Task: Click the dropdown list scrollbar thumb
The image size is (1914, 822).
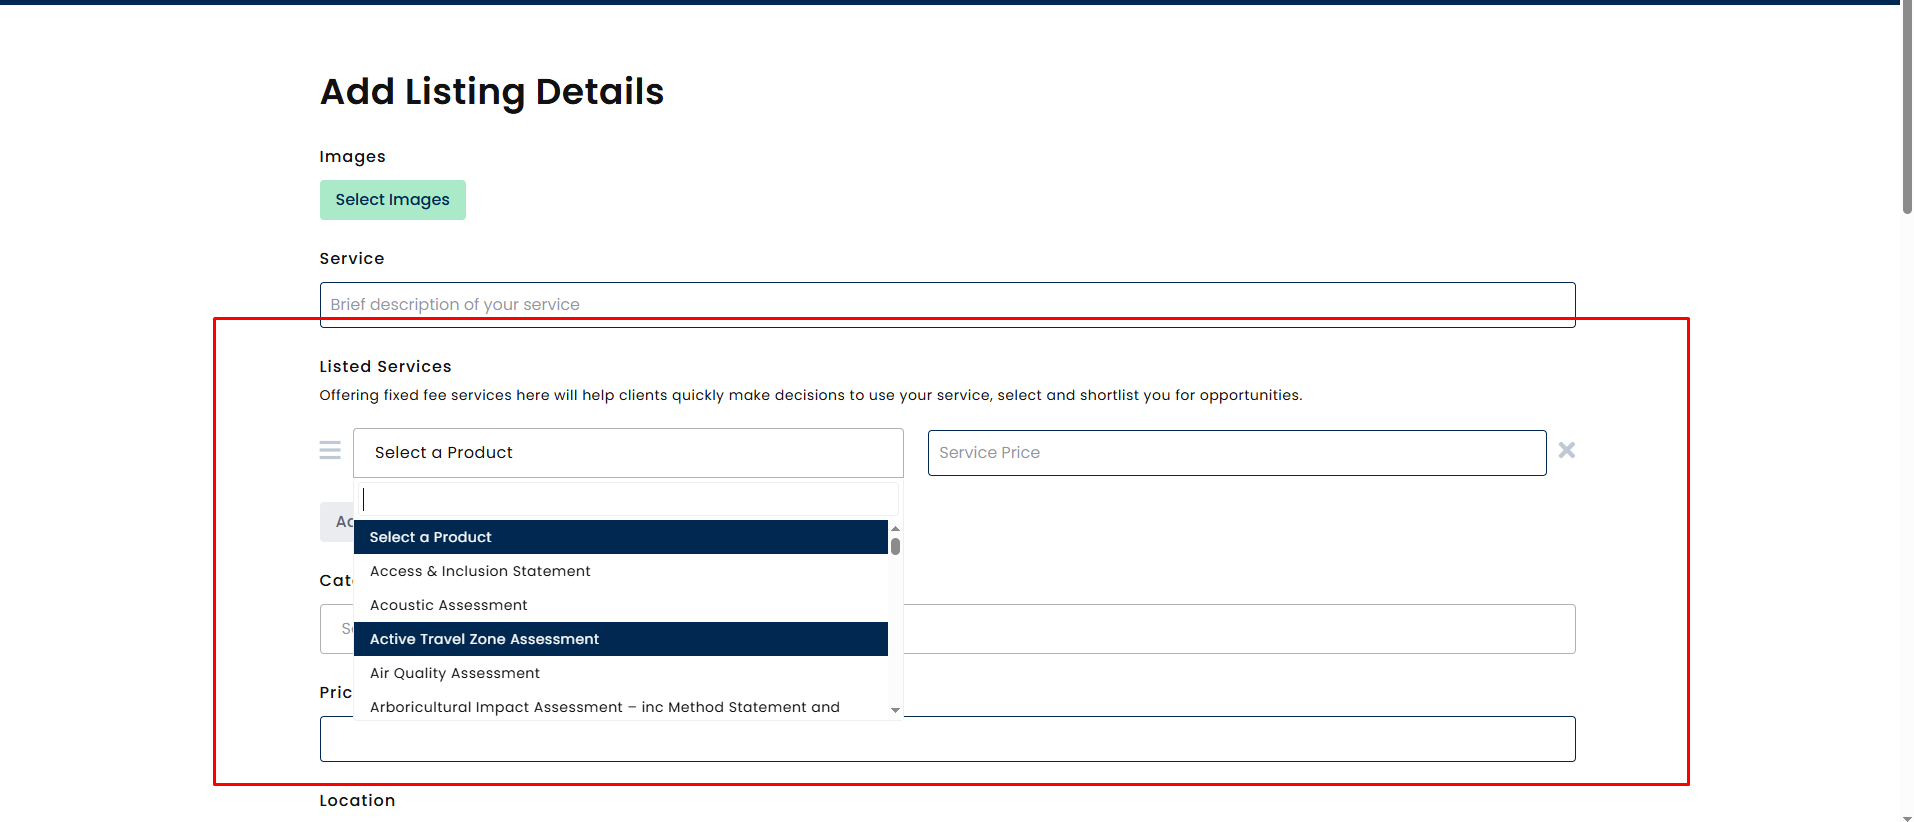Action: pyautogui.click(x=896, y=546)
